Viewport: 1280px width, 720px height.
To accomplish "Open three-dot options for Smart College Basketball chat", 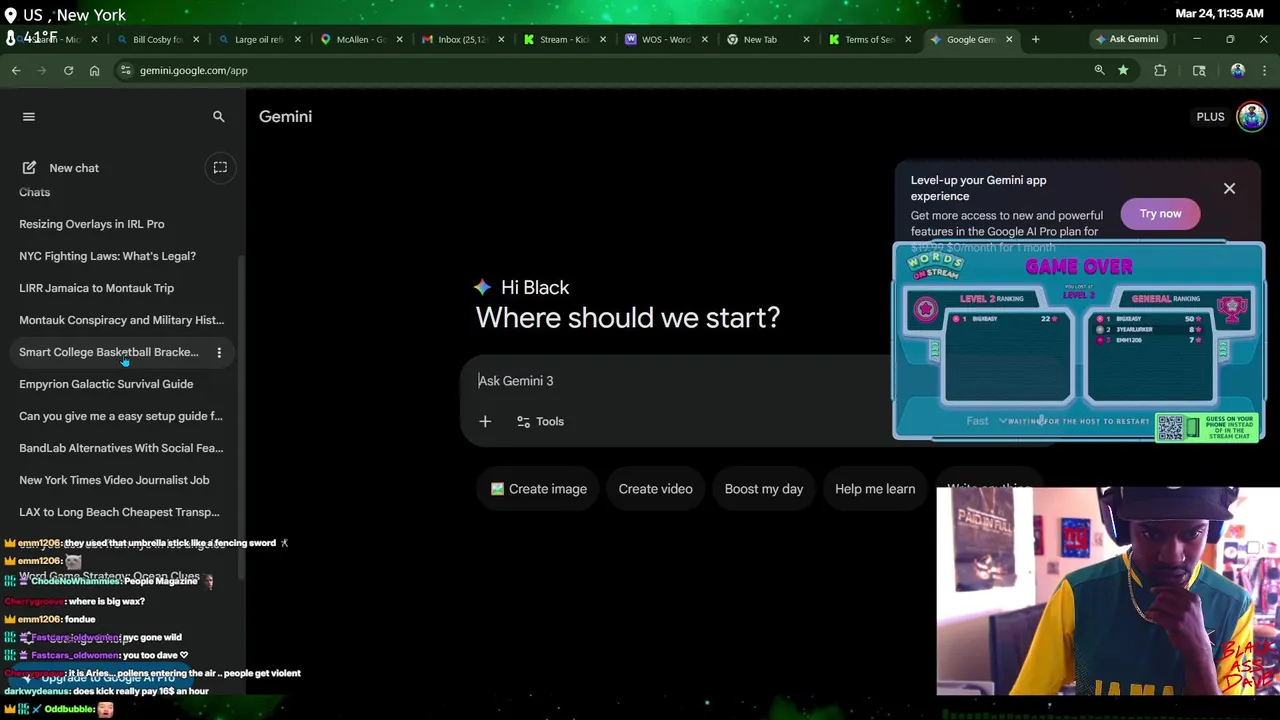I will (x=219, y=352).
